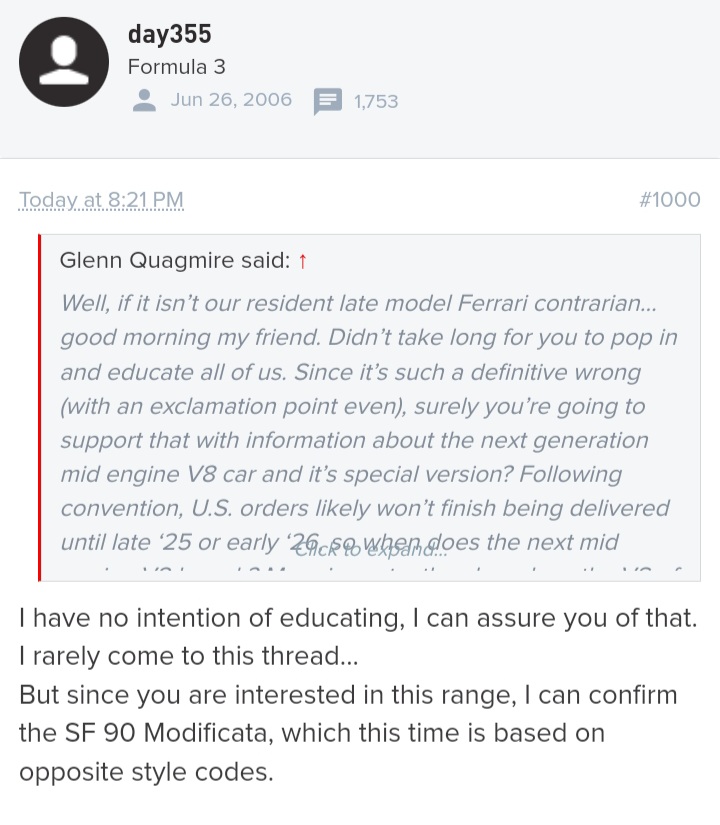Screen dimensions: 720x825
Task: Click the 1,753 messages count
Action: 376,102
